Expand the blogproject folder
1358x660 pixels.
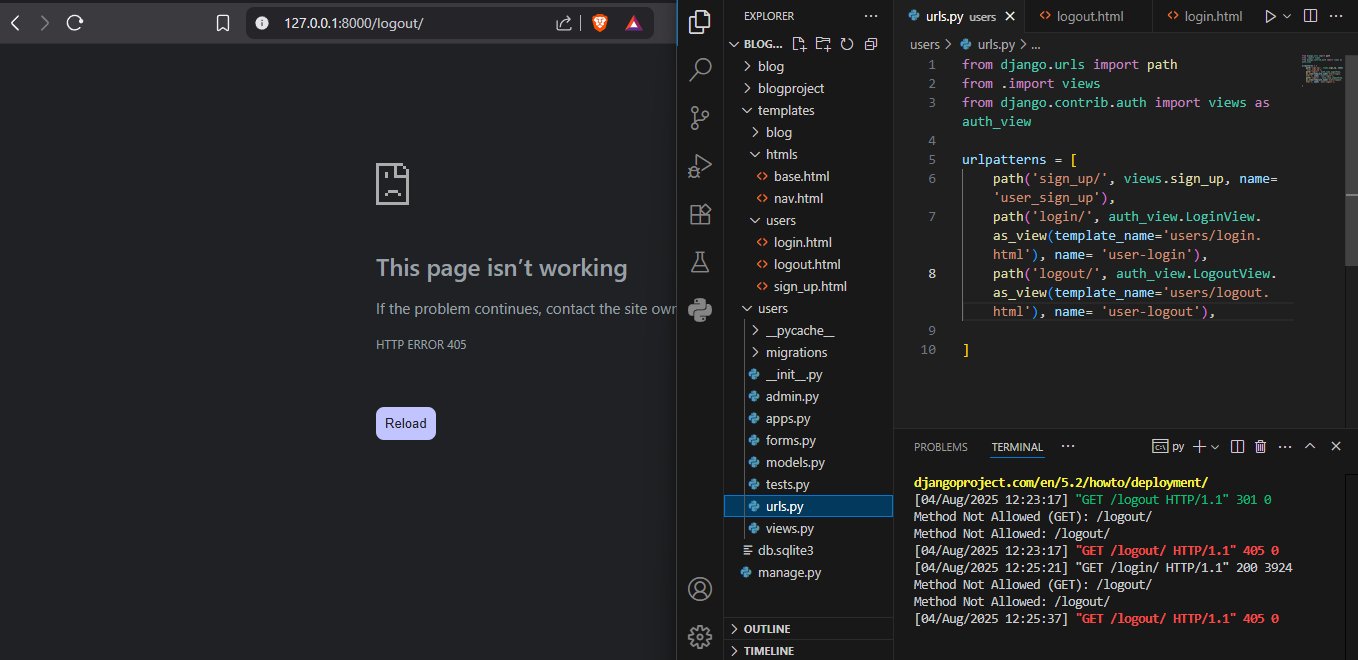point(790,88)
